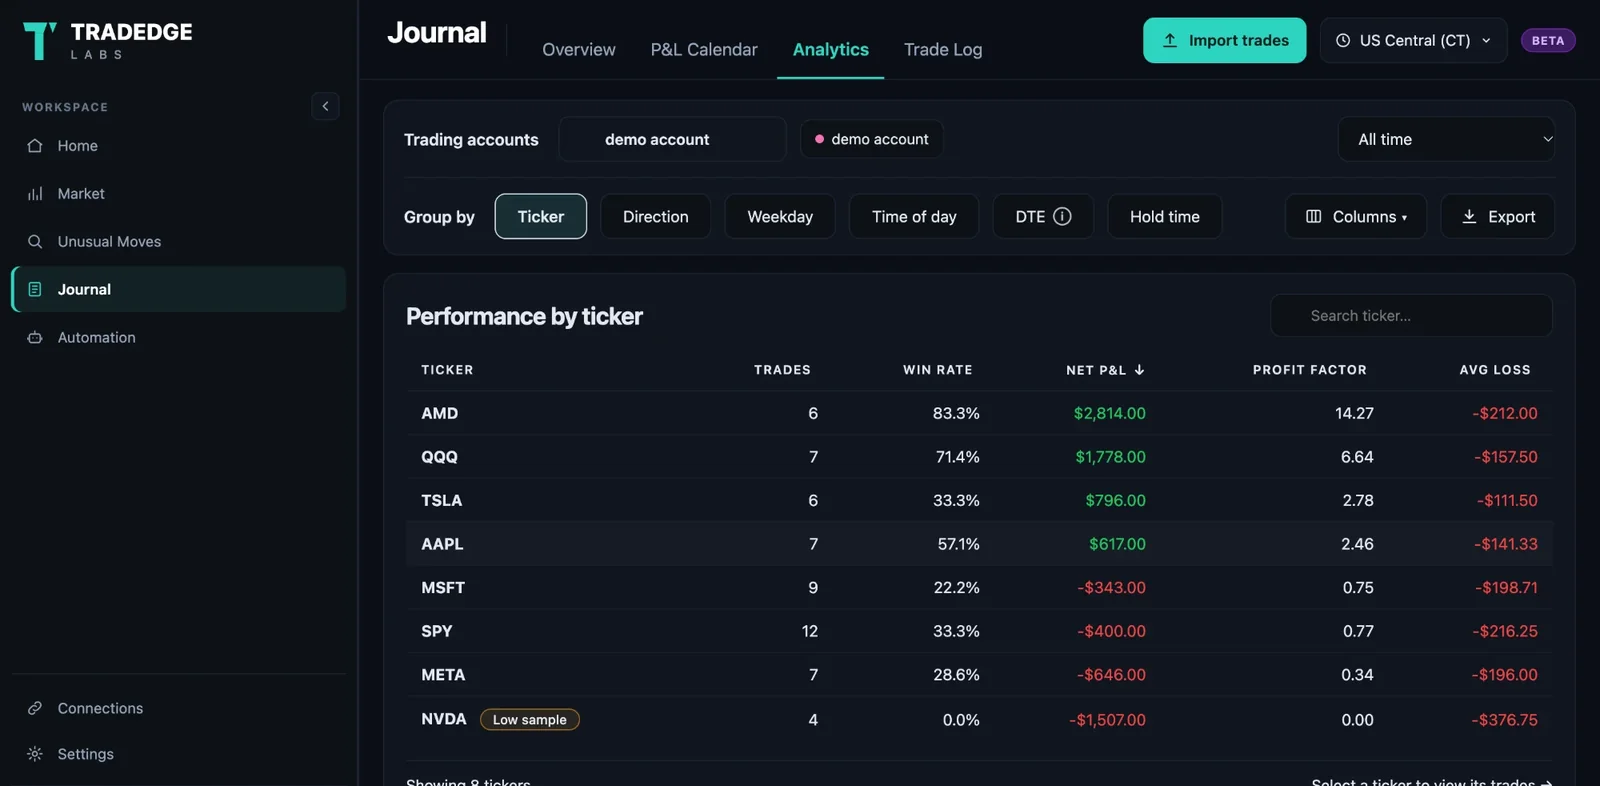The height and width of the screenshot is (786, 1600).
Task: Group by Time of day
Action: point(914,216)
